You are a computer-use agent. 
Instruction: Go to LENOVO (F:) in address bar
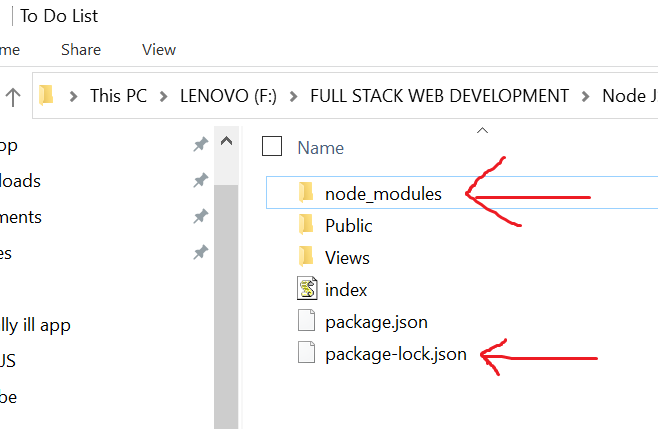click(x=229, y=96)
